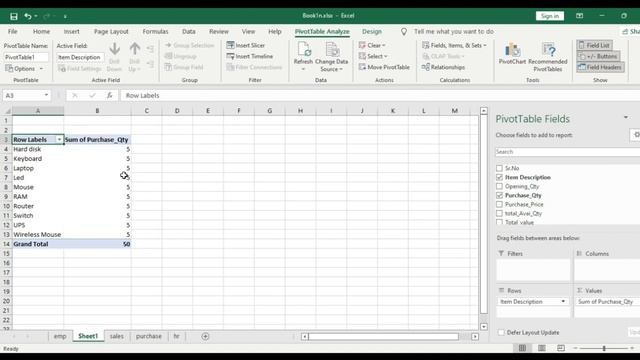
Task: Check the Sr.No field checkbox
Action: tap(499, 168)
